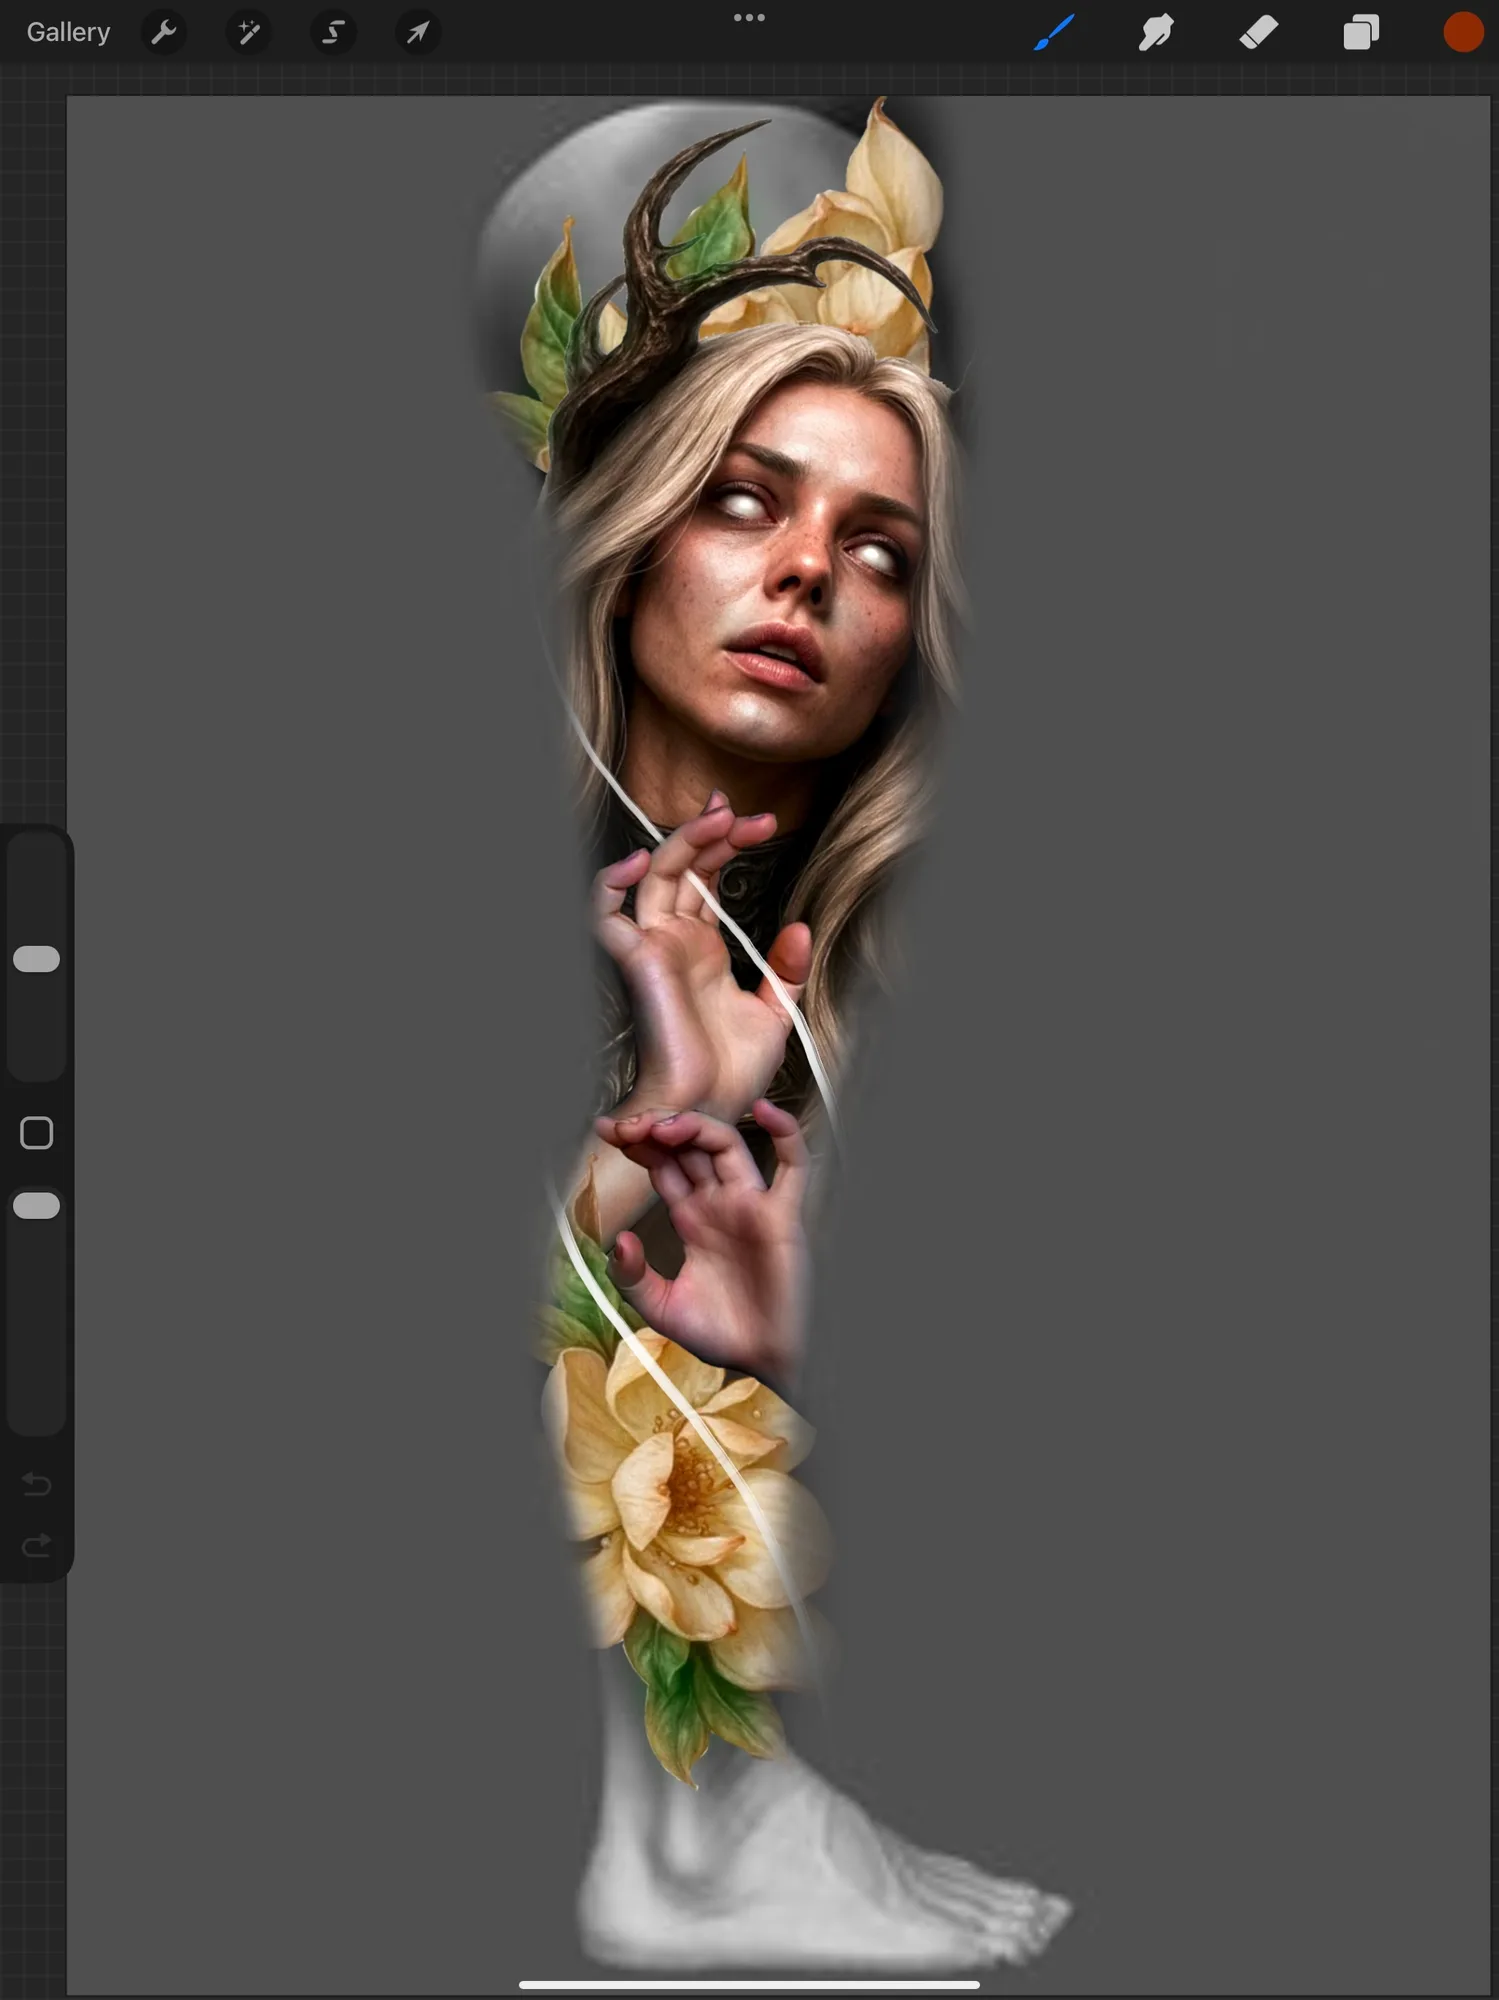The width and height of the screenshot is (1499, 2000).
Task: Select the Brush tool
Action: [1054, 33]
